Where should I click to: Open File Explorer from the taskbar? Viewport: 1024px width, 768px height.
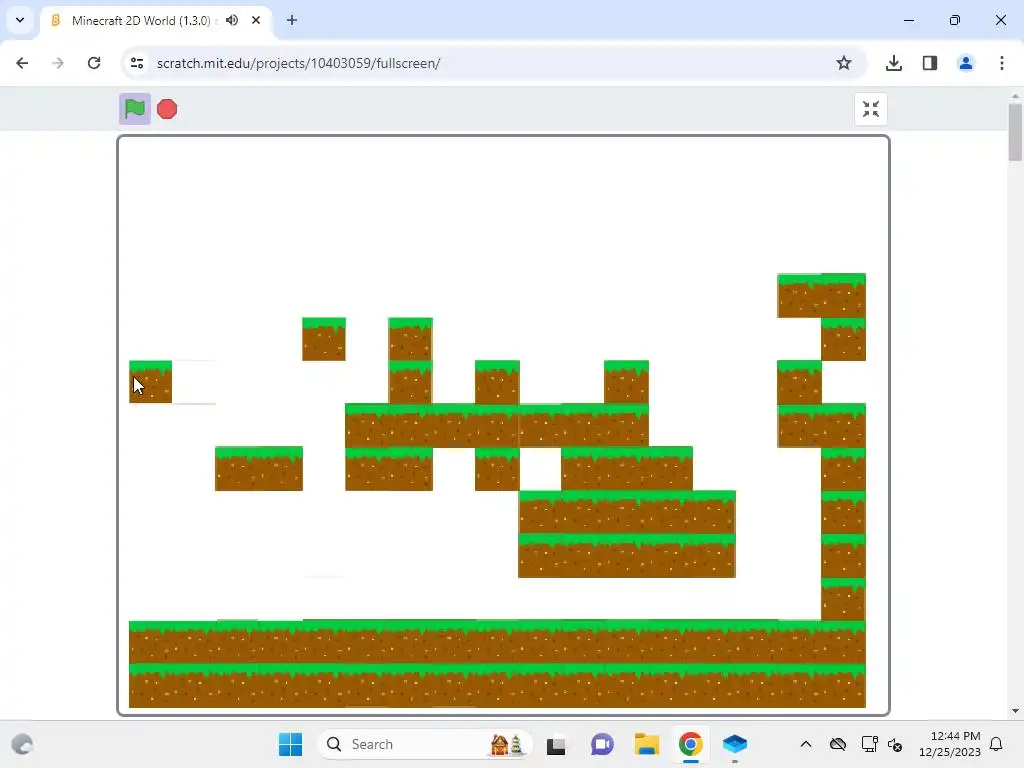pyautogui.click(x=647, y=744)
